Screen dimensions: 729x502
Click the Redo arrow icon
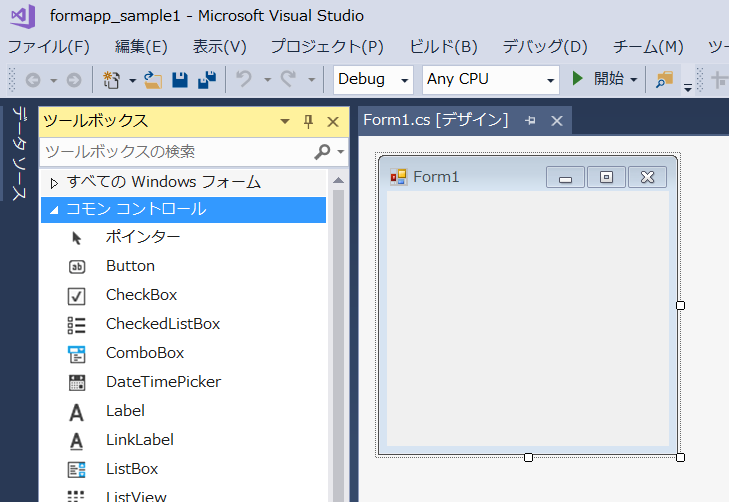pyautogui.click(x=288, y=79)
